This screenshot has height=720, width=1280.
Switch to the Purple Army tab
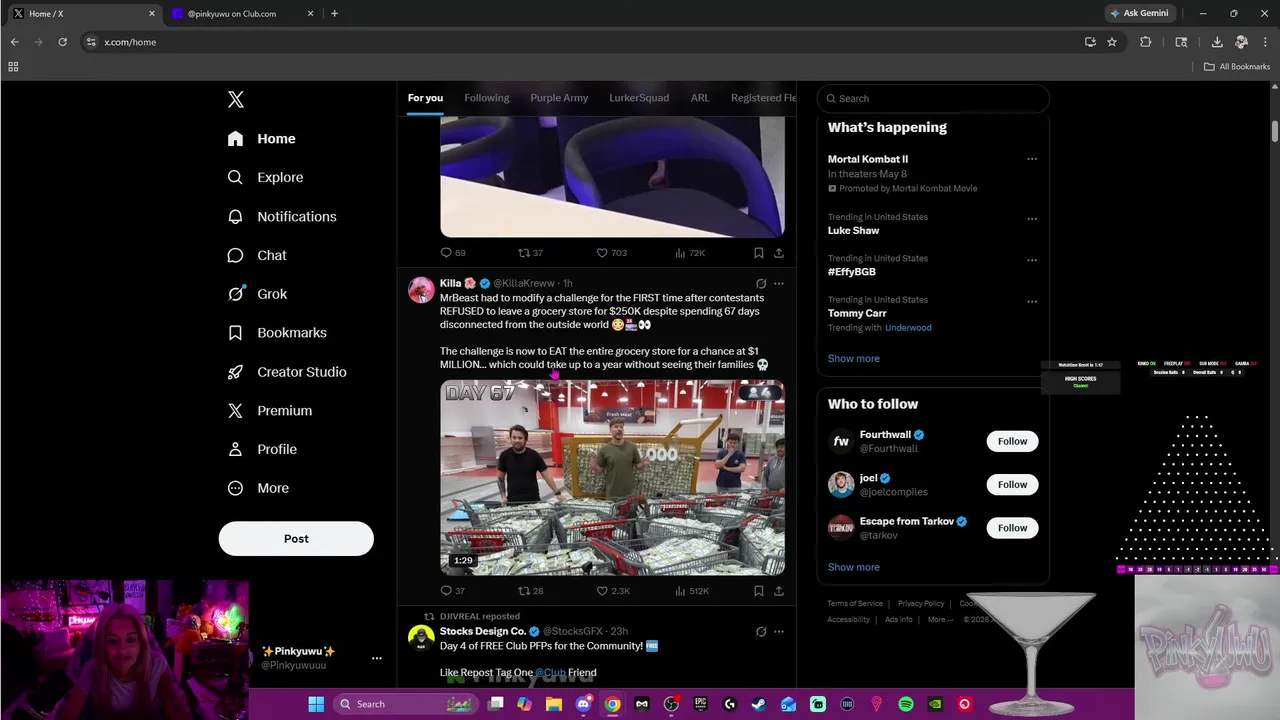click(x=559, y=98)
